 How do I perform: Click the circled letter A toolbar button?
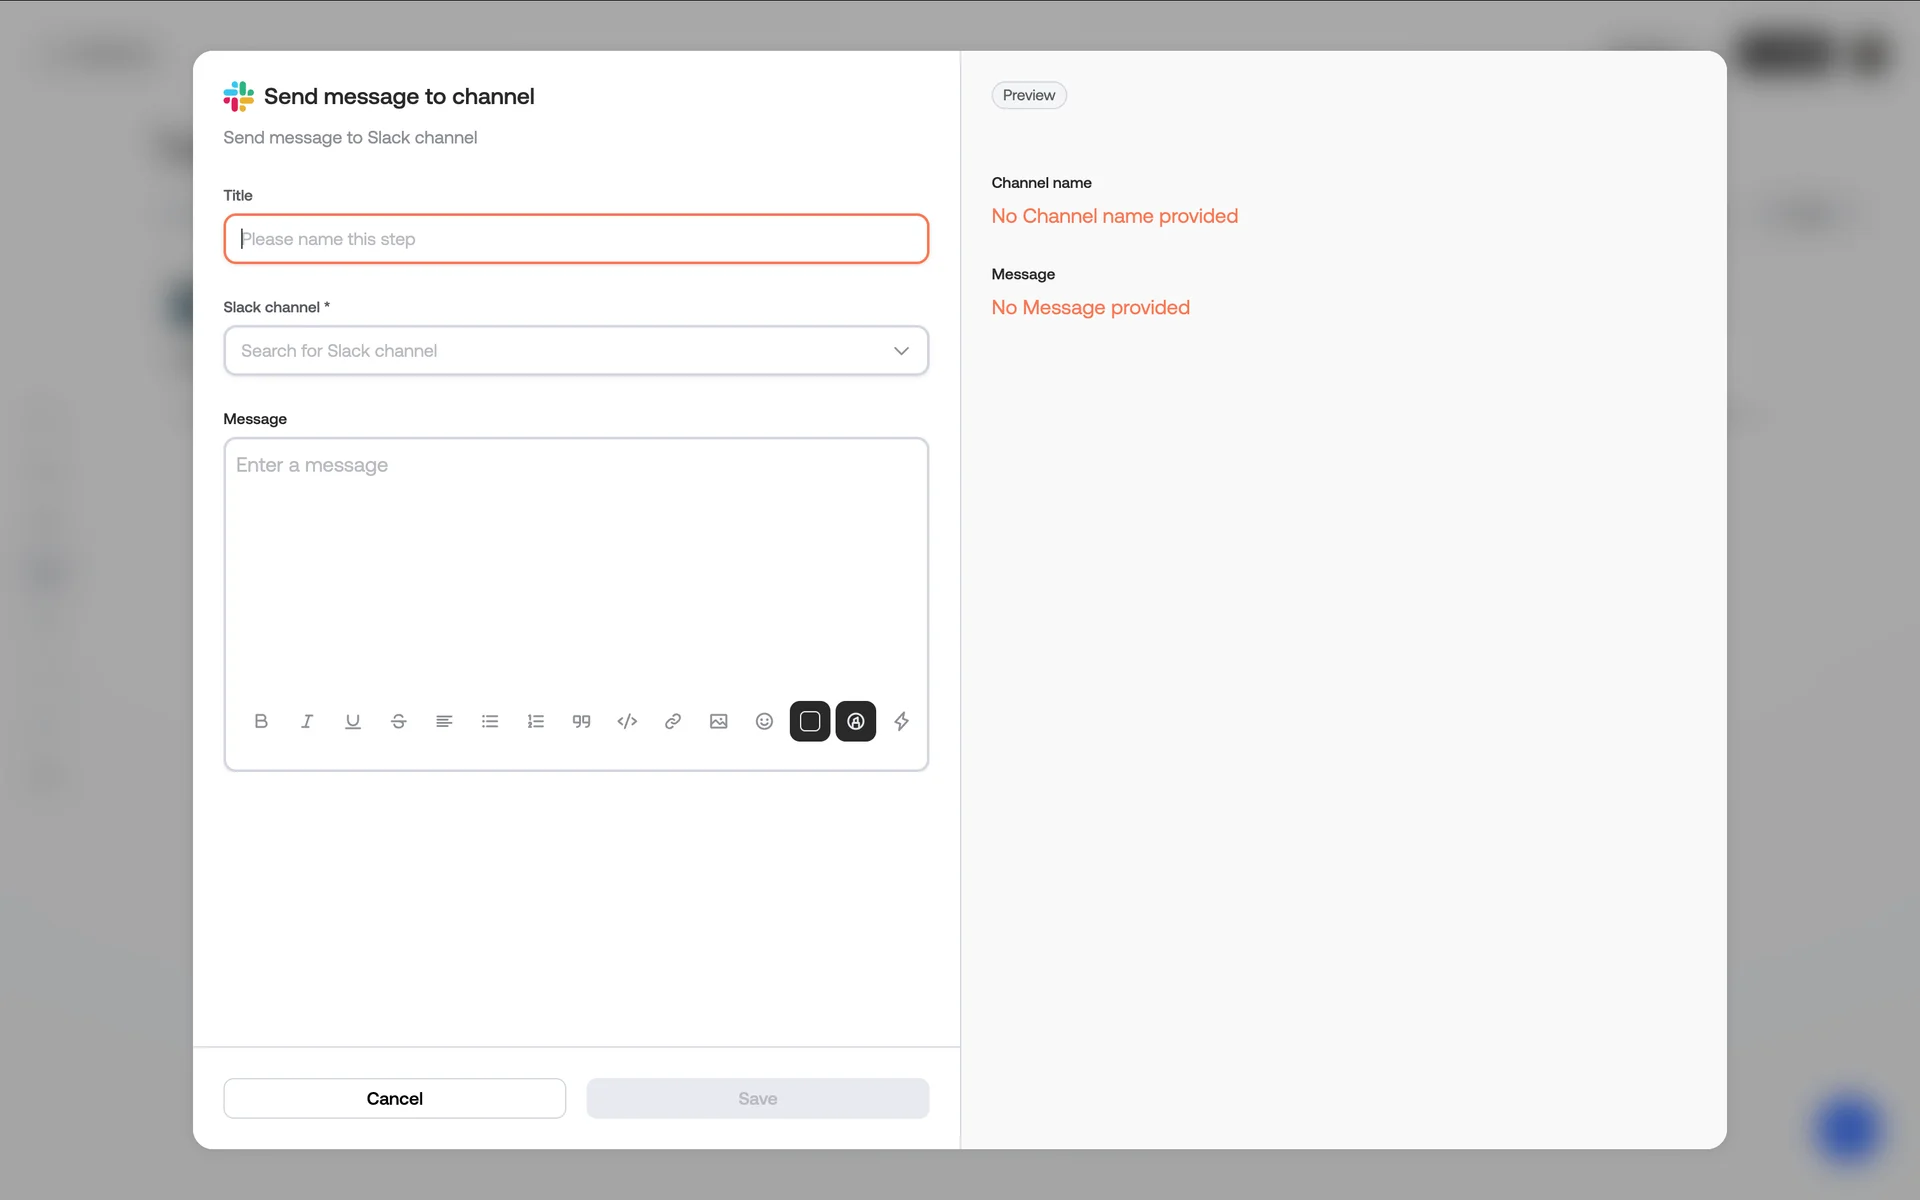click(856, 721)
